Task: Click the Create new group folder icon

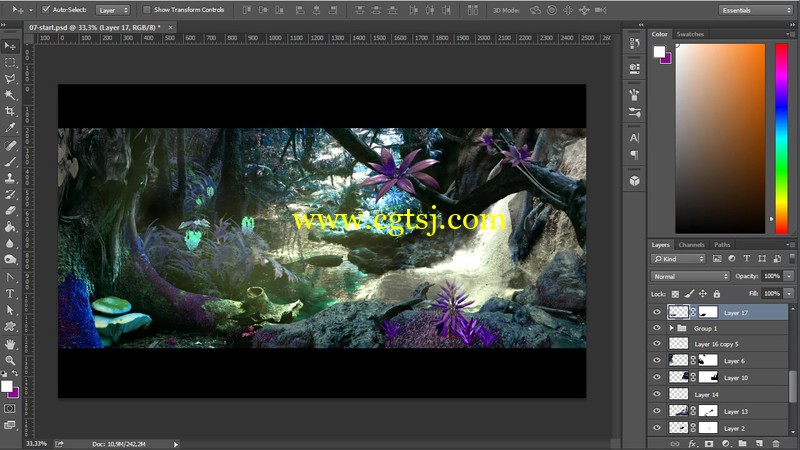Action: [x=742, y=444]
